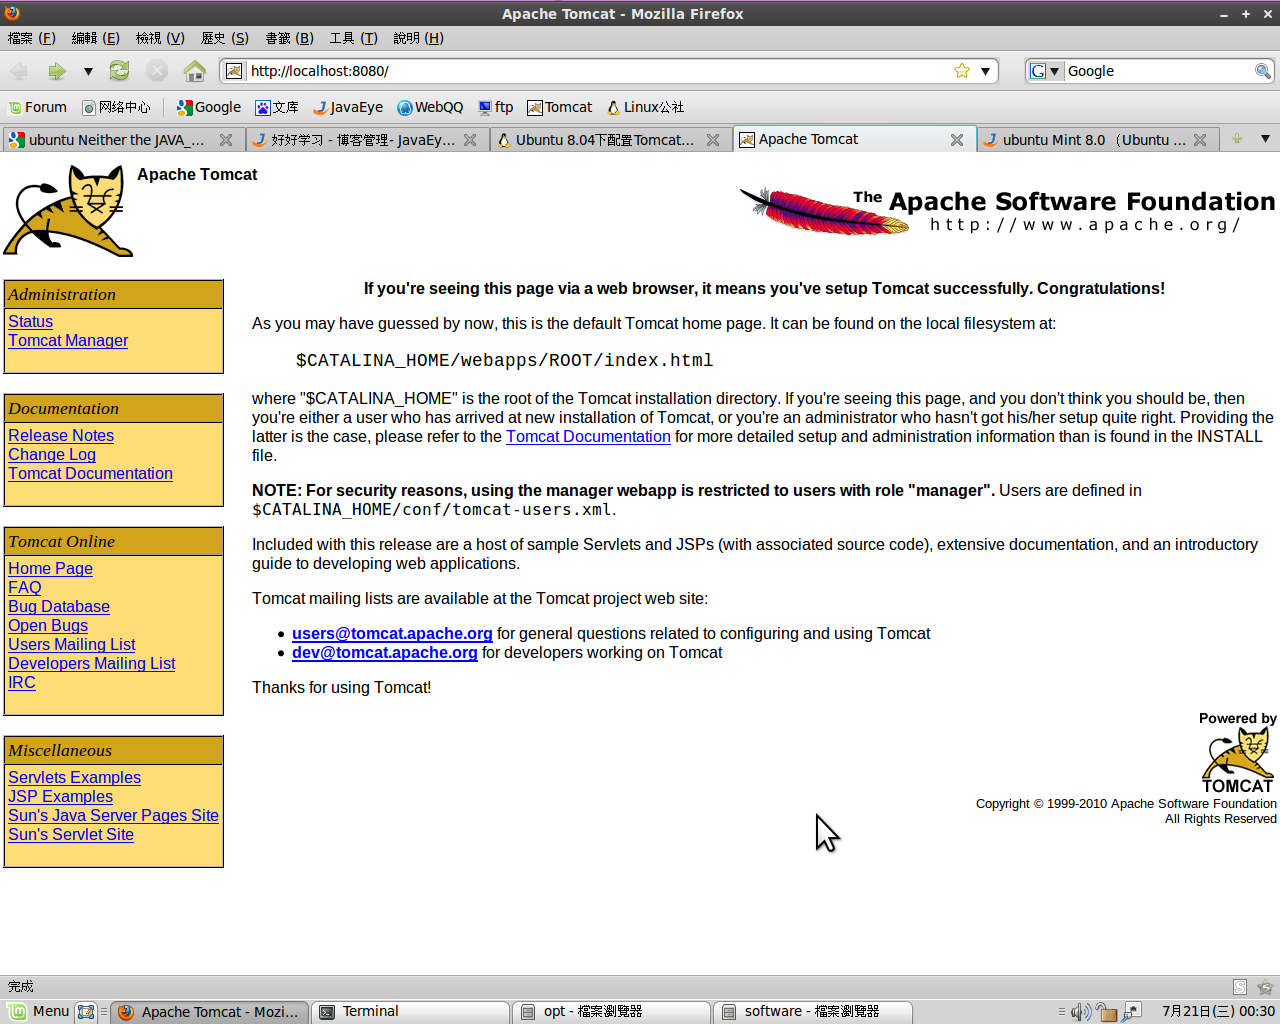Click the users@tomcat.apache.org mailing link
Screen dimensions: 1280x1024
[x=392, y=633]
